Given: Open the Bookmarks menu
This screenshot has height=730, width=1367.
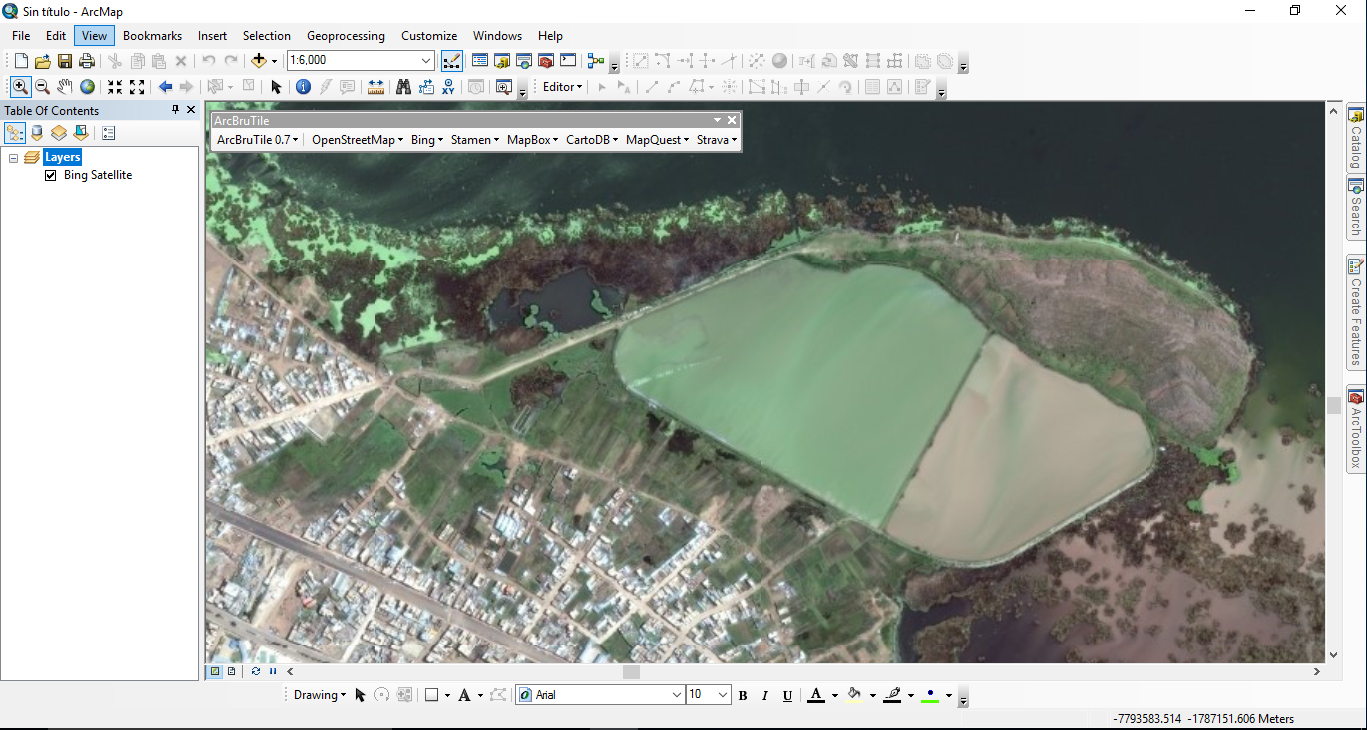Looking at the screenshot, I should coord(152,36).
